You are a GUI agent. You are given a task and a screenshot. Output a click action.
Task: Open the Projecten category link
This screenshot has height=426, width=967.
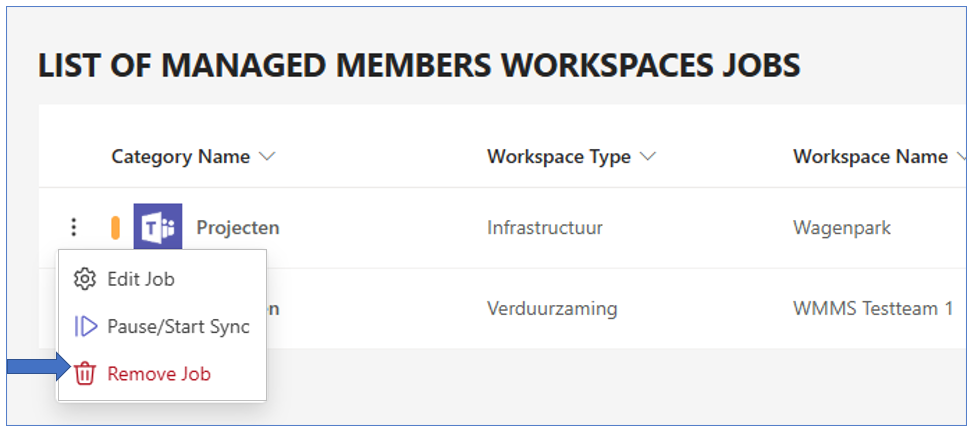coord(237,228)
